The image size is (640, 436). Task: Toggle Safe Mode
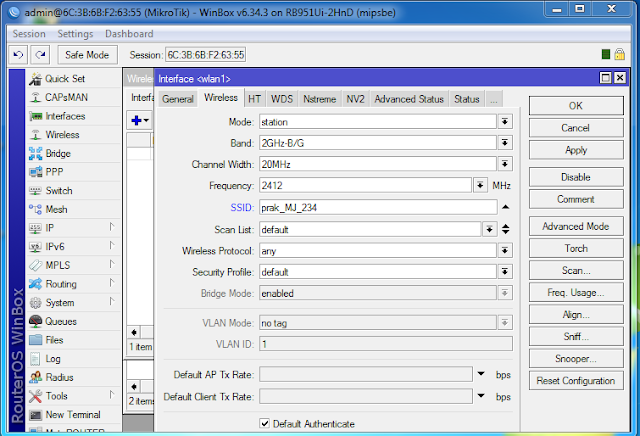pyautogui.click(x=87, y=55)
